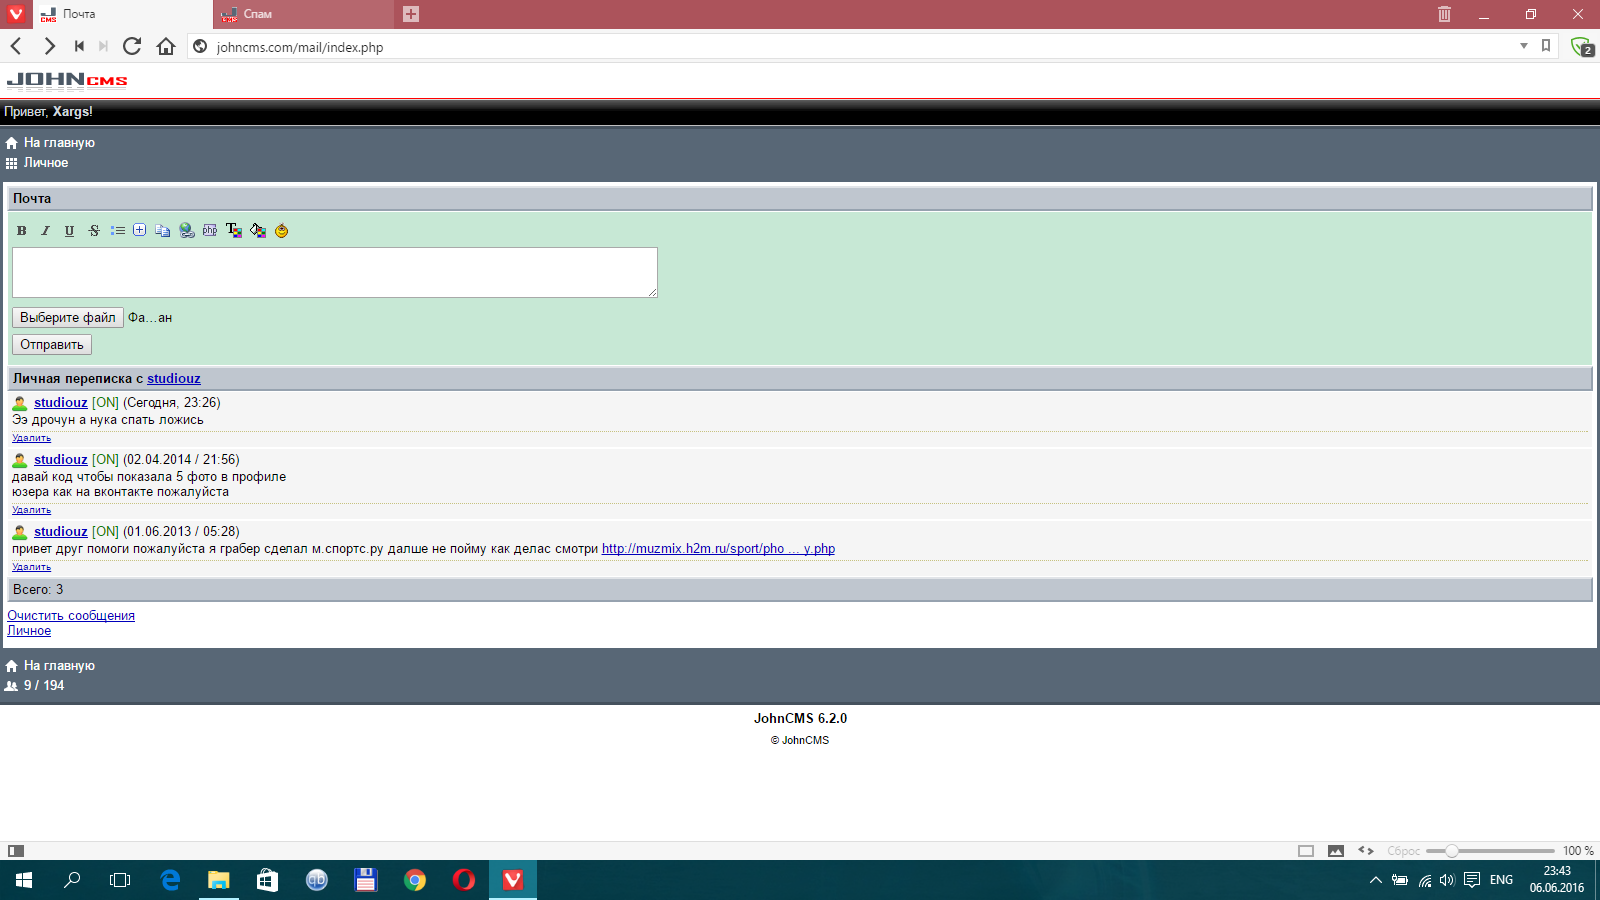
Task: Open the JohnCMS copyright link in the footer
Action: 805,741
